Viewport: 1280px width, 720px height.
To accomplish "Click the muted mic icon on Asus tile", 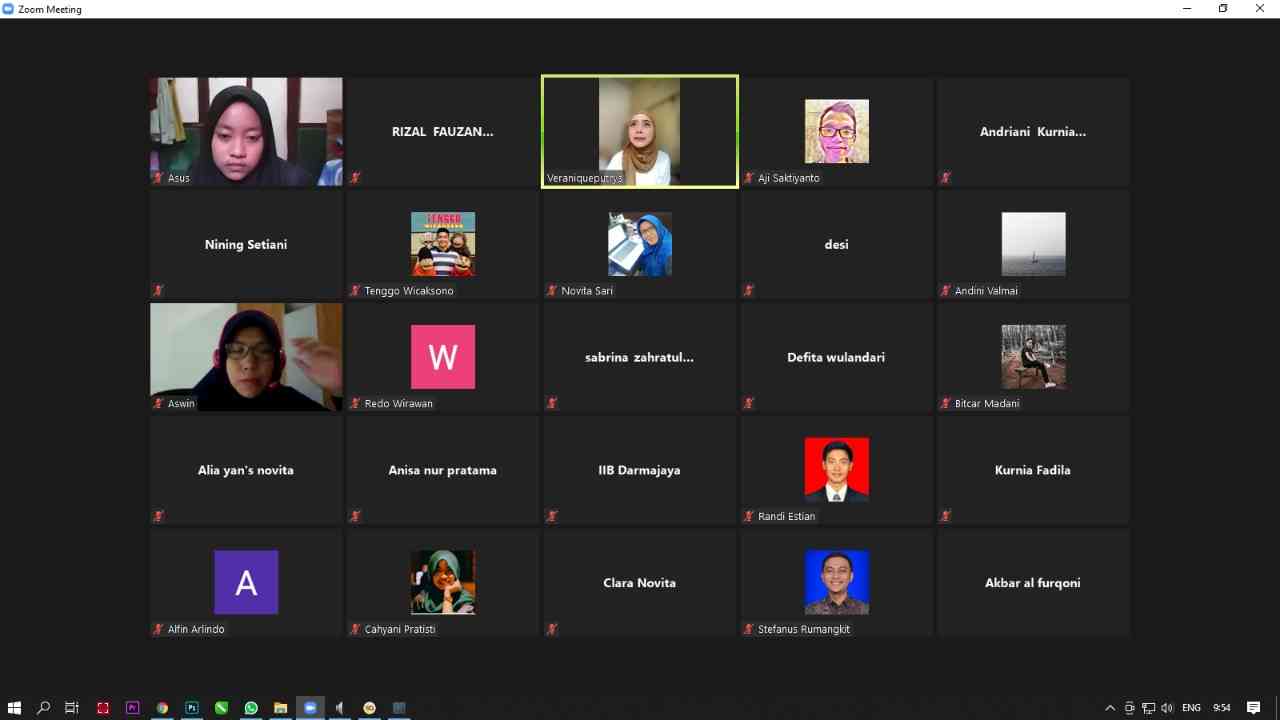I will coord(158,178).
